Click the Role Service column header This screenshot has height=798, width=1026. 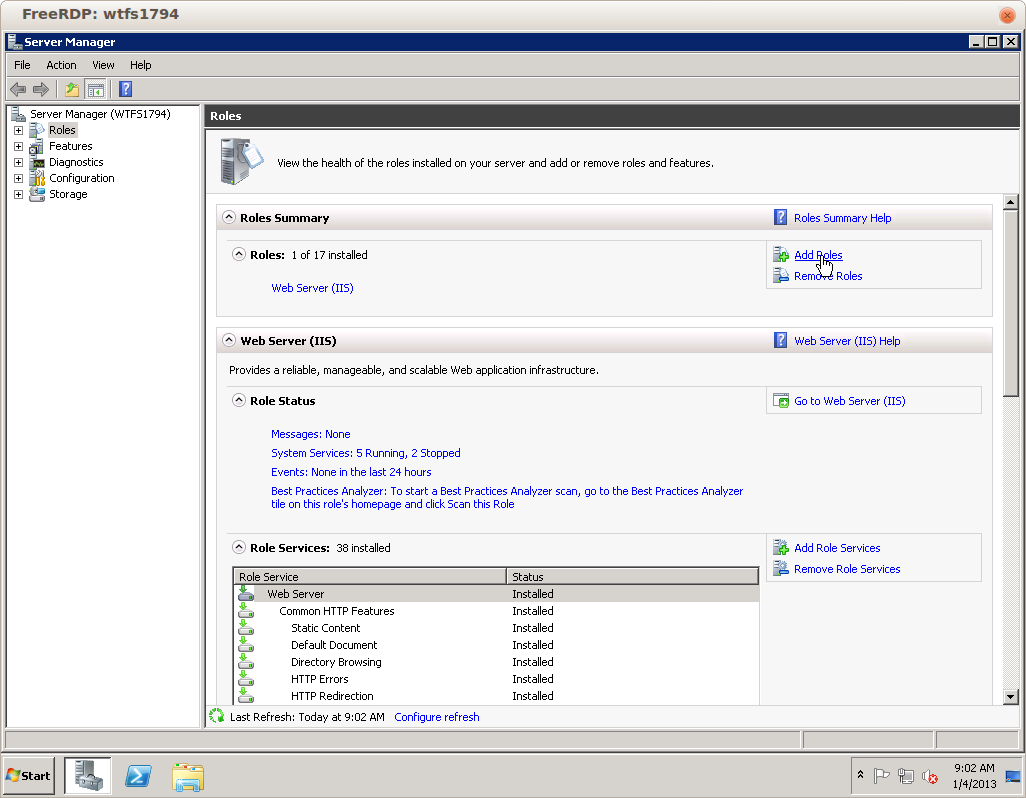369,576
